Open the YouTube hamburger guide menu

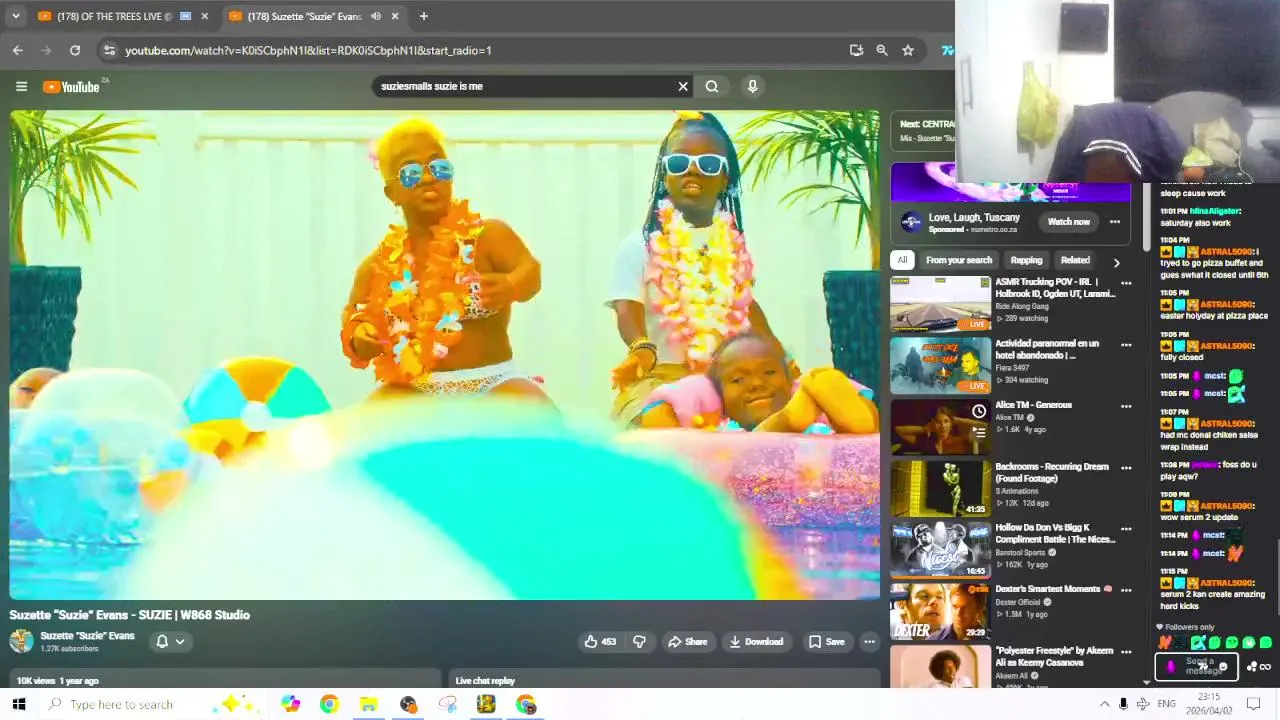(x=21, y=86)
